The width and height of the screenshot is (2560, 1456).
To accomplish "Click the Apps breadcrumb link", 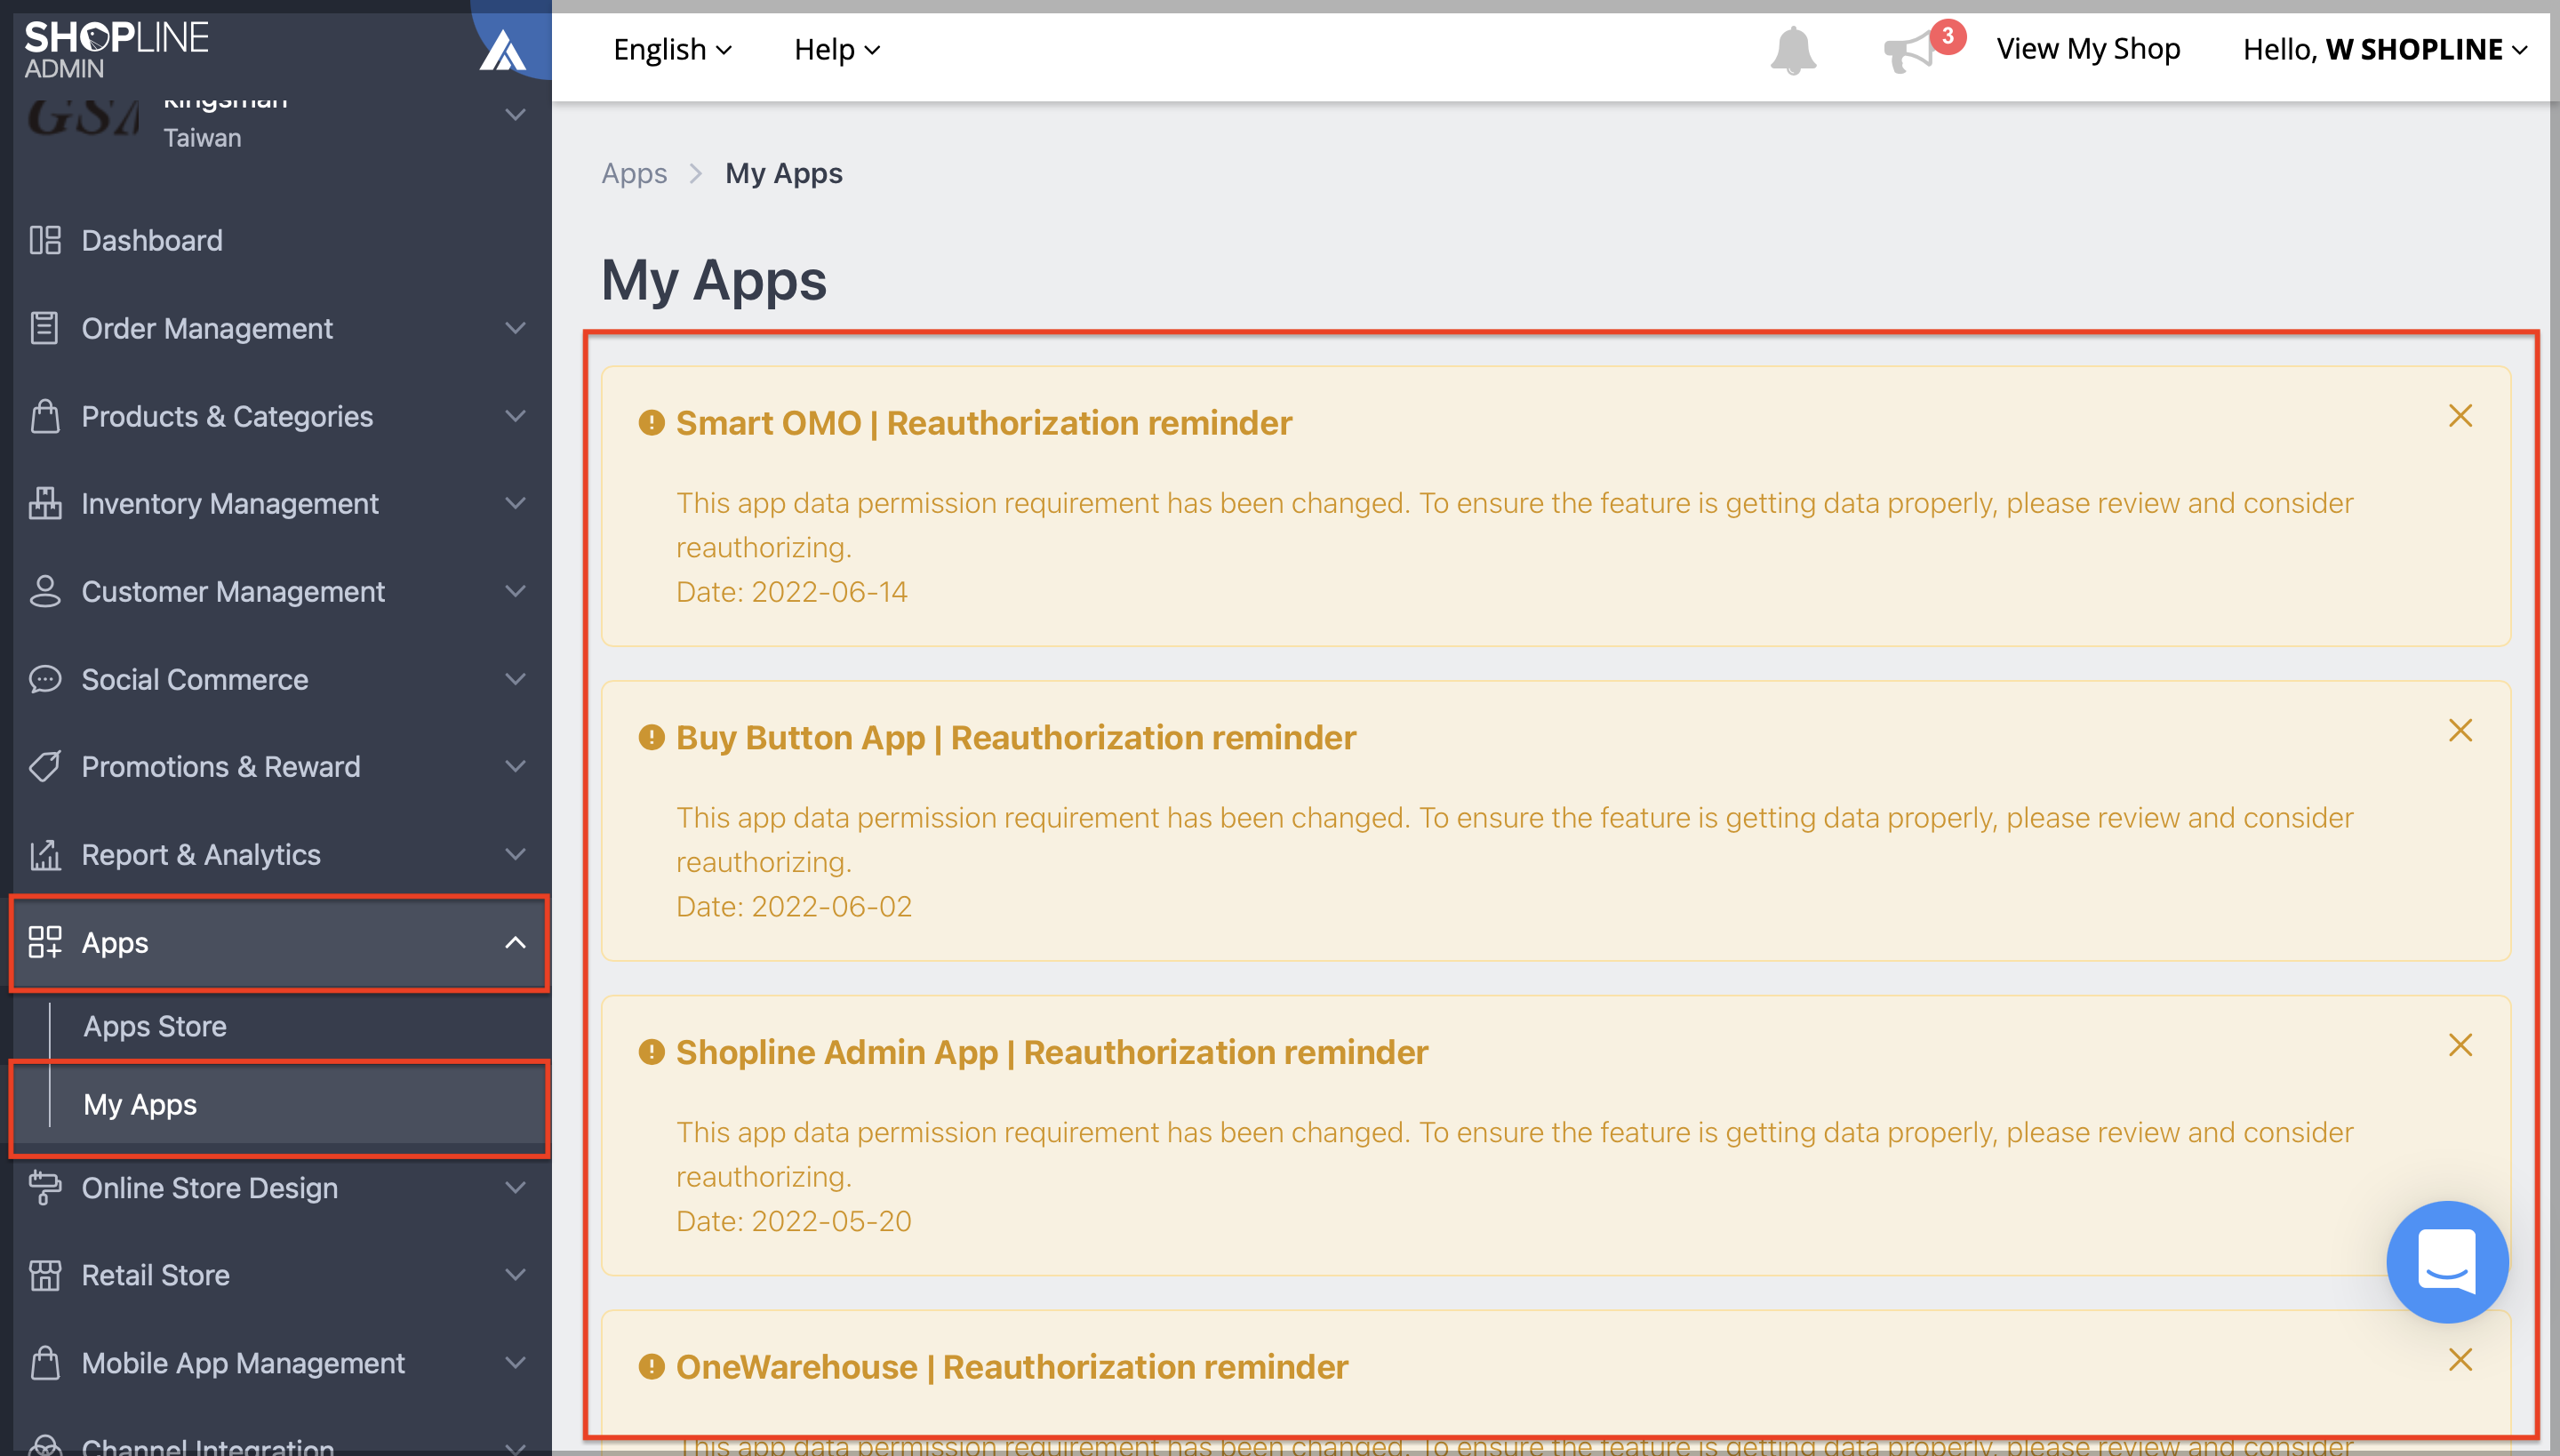I will (634, 173).
